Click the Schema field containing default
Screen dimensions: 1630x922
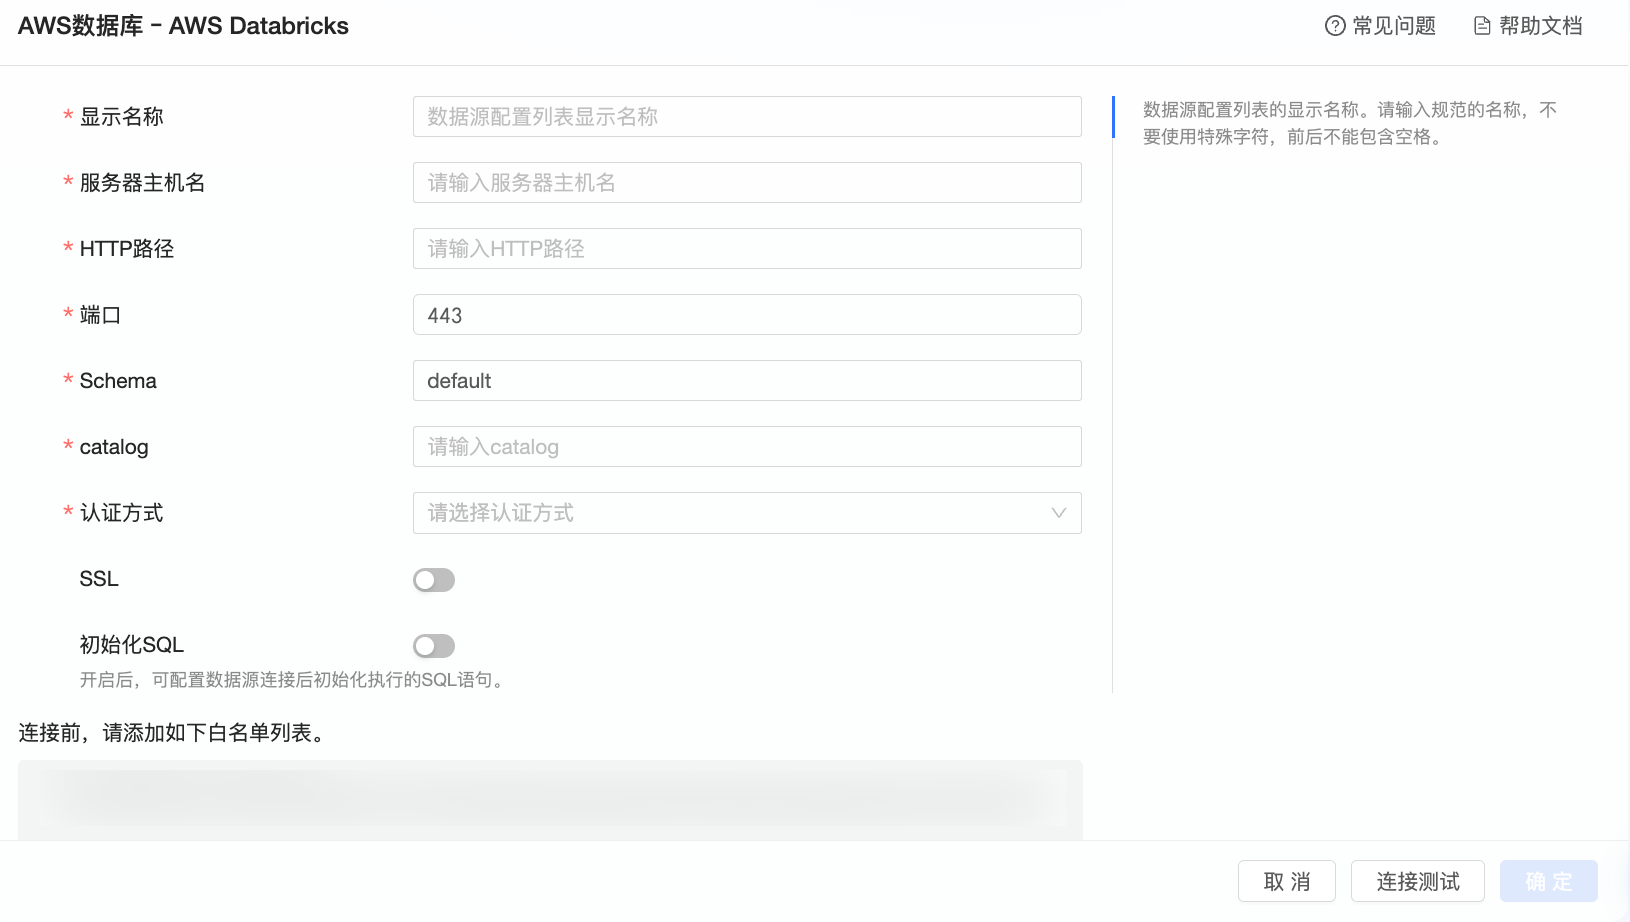pos(747,381)
